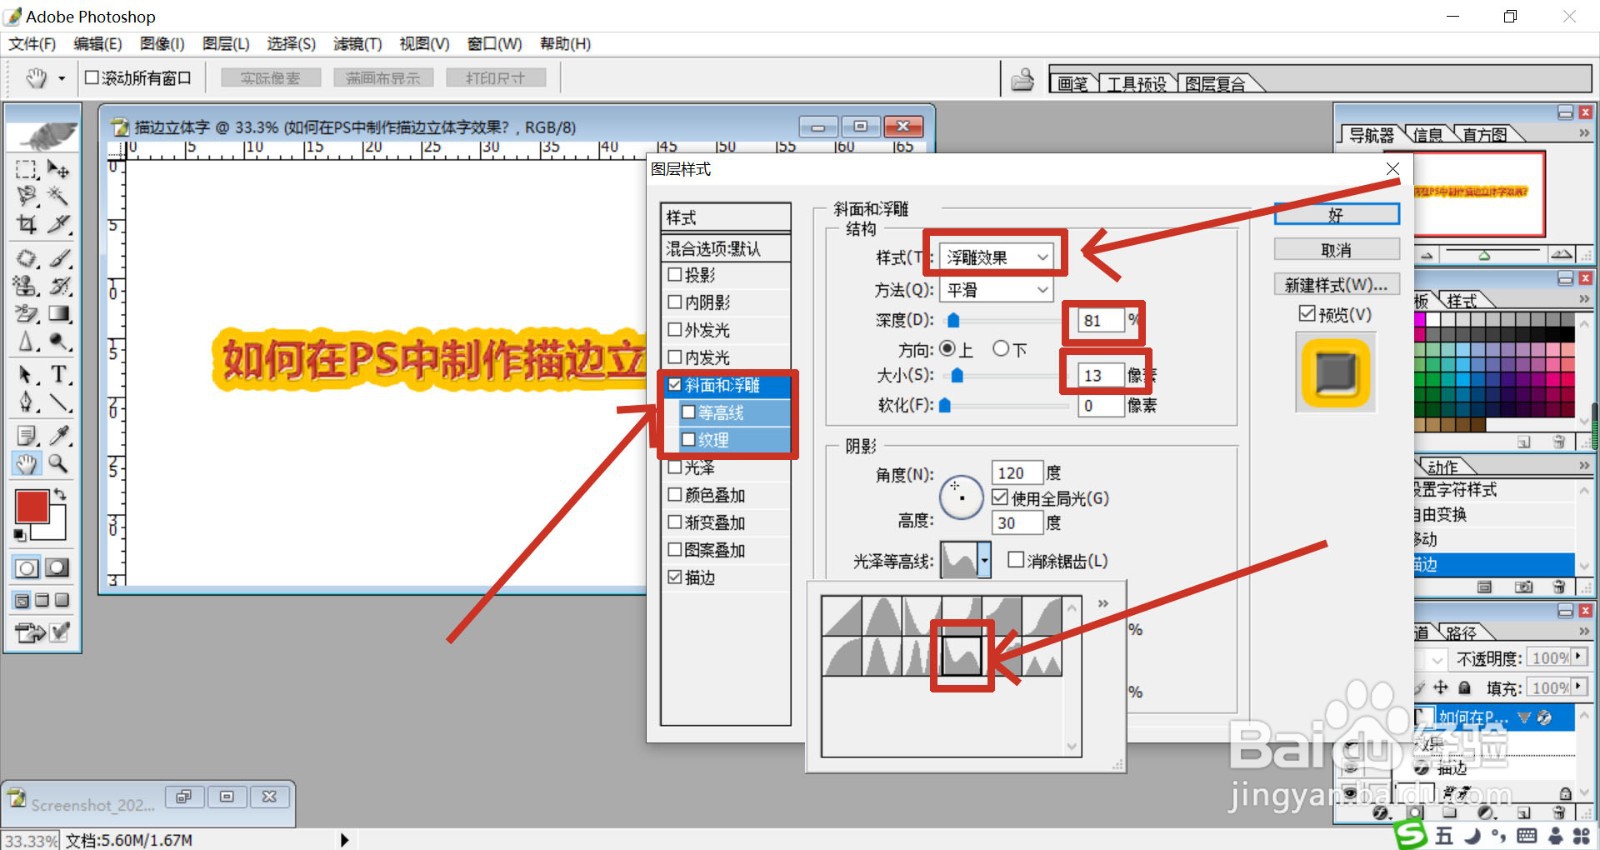Open the 画笔 palette tab
This screenshot has width=1600, height=850.
tap(1072, 84)
